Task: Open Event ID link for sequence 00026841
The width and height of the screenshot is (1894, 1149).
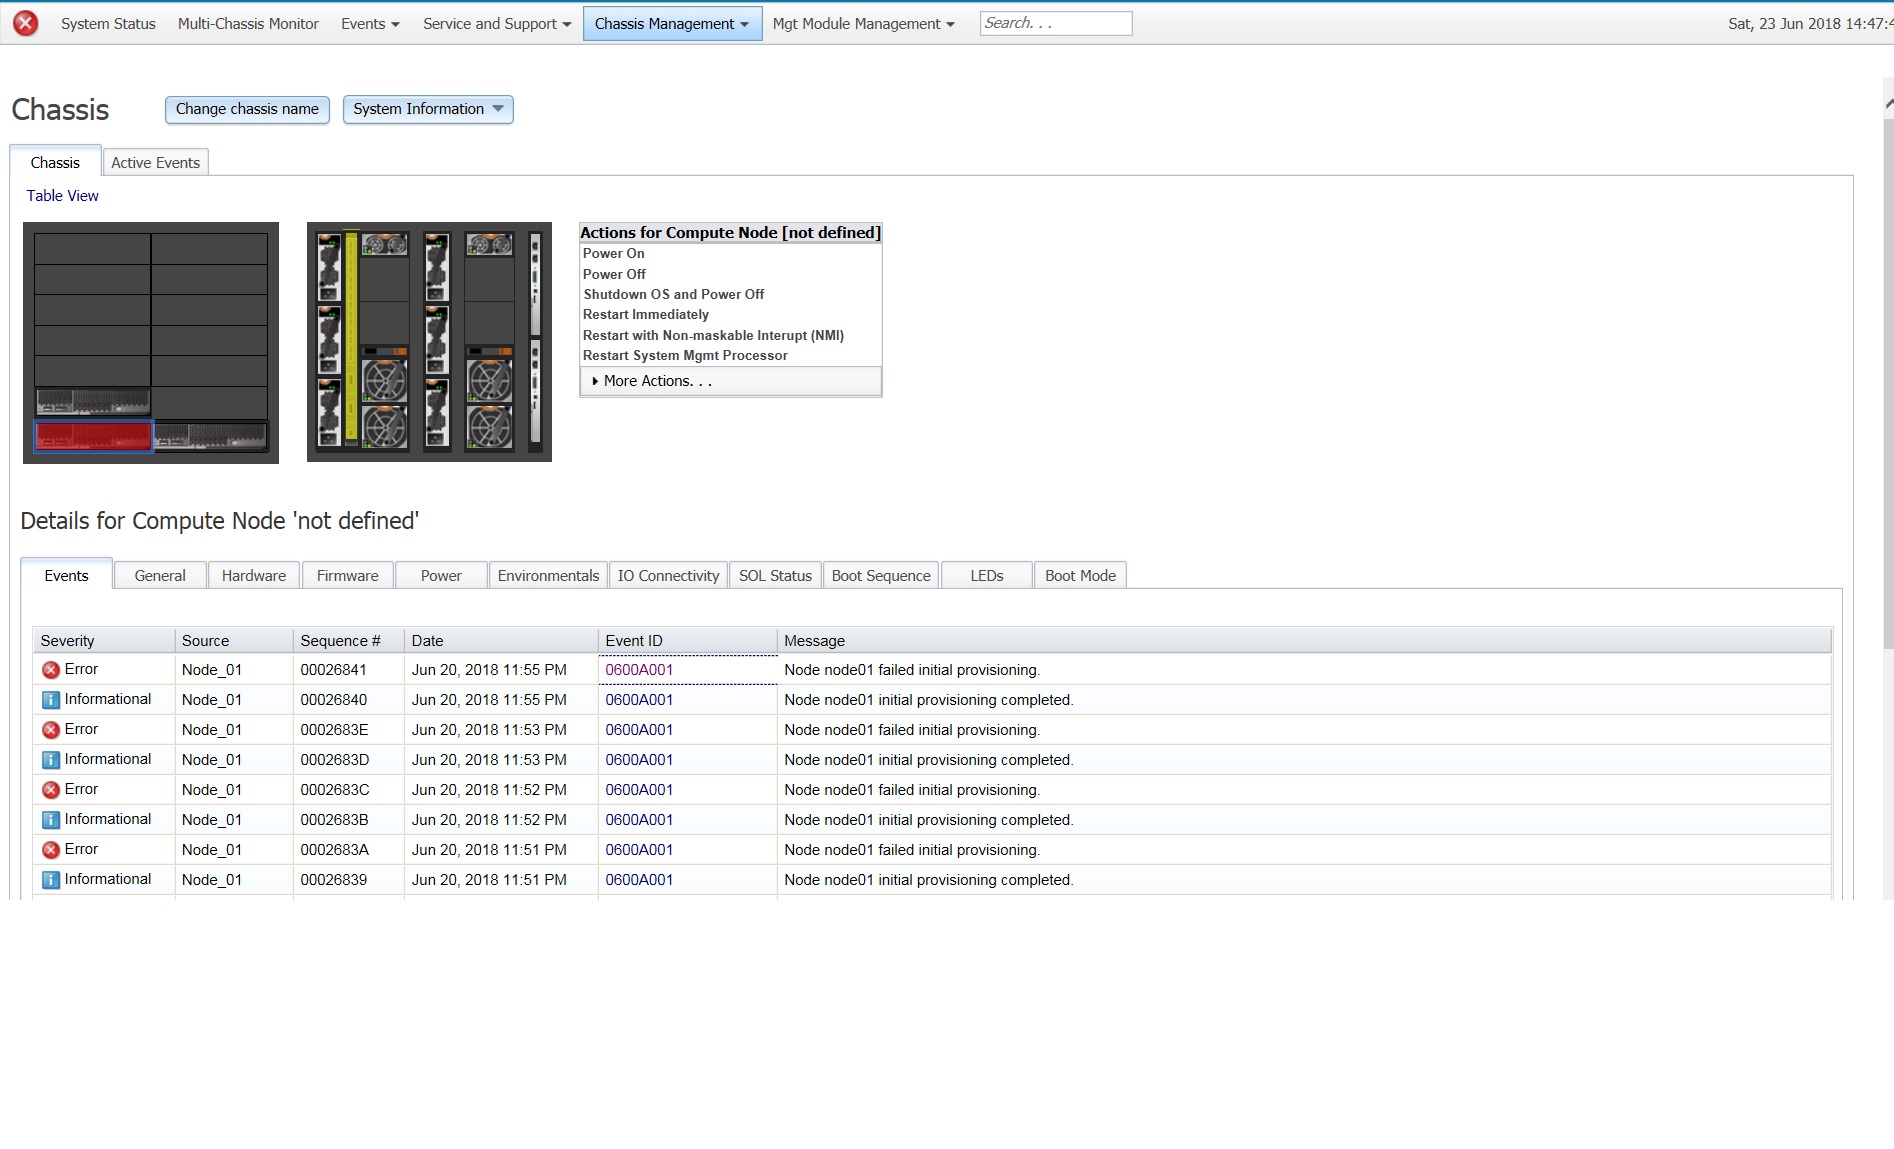Action: pos(639,670)
